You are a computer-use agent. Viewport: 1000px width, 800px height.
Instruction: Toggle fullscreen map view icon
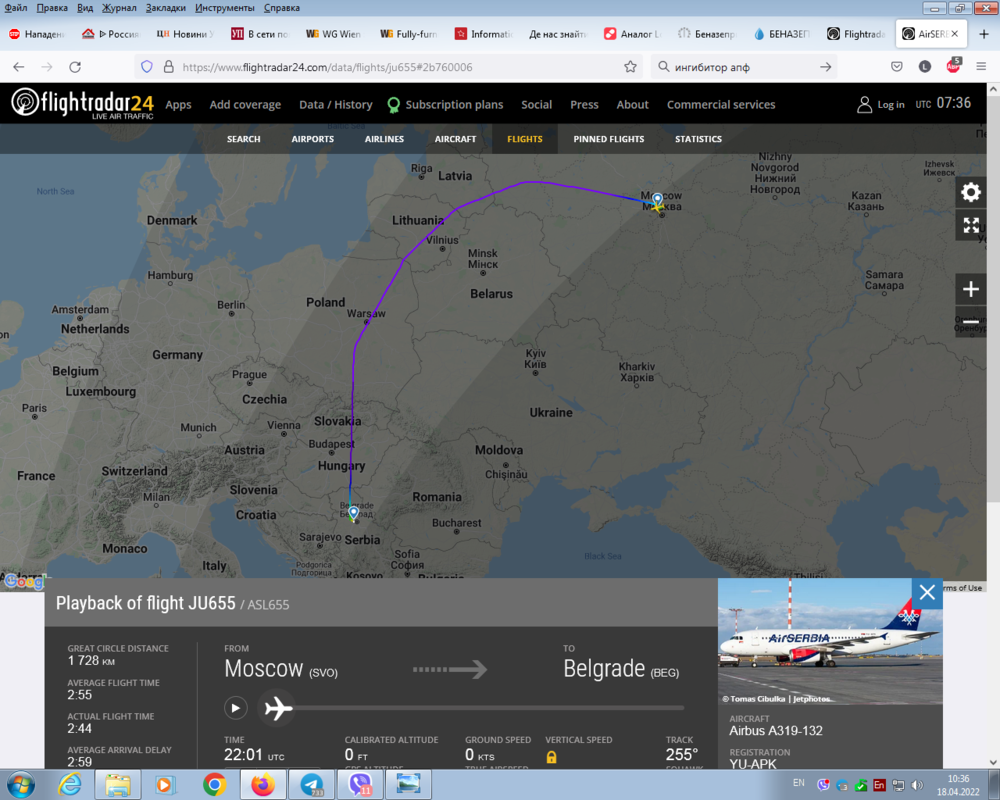coord(971,225)
